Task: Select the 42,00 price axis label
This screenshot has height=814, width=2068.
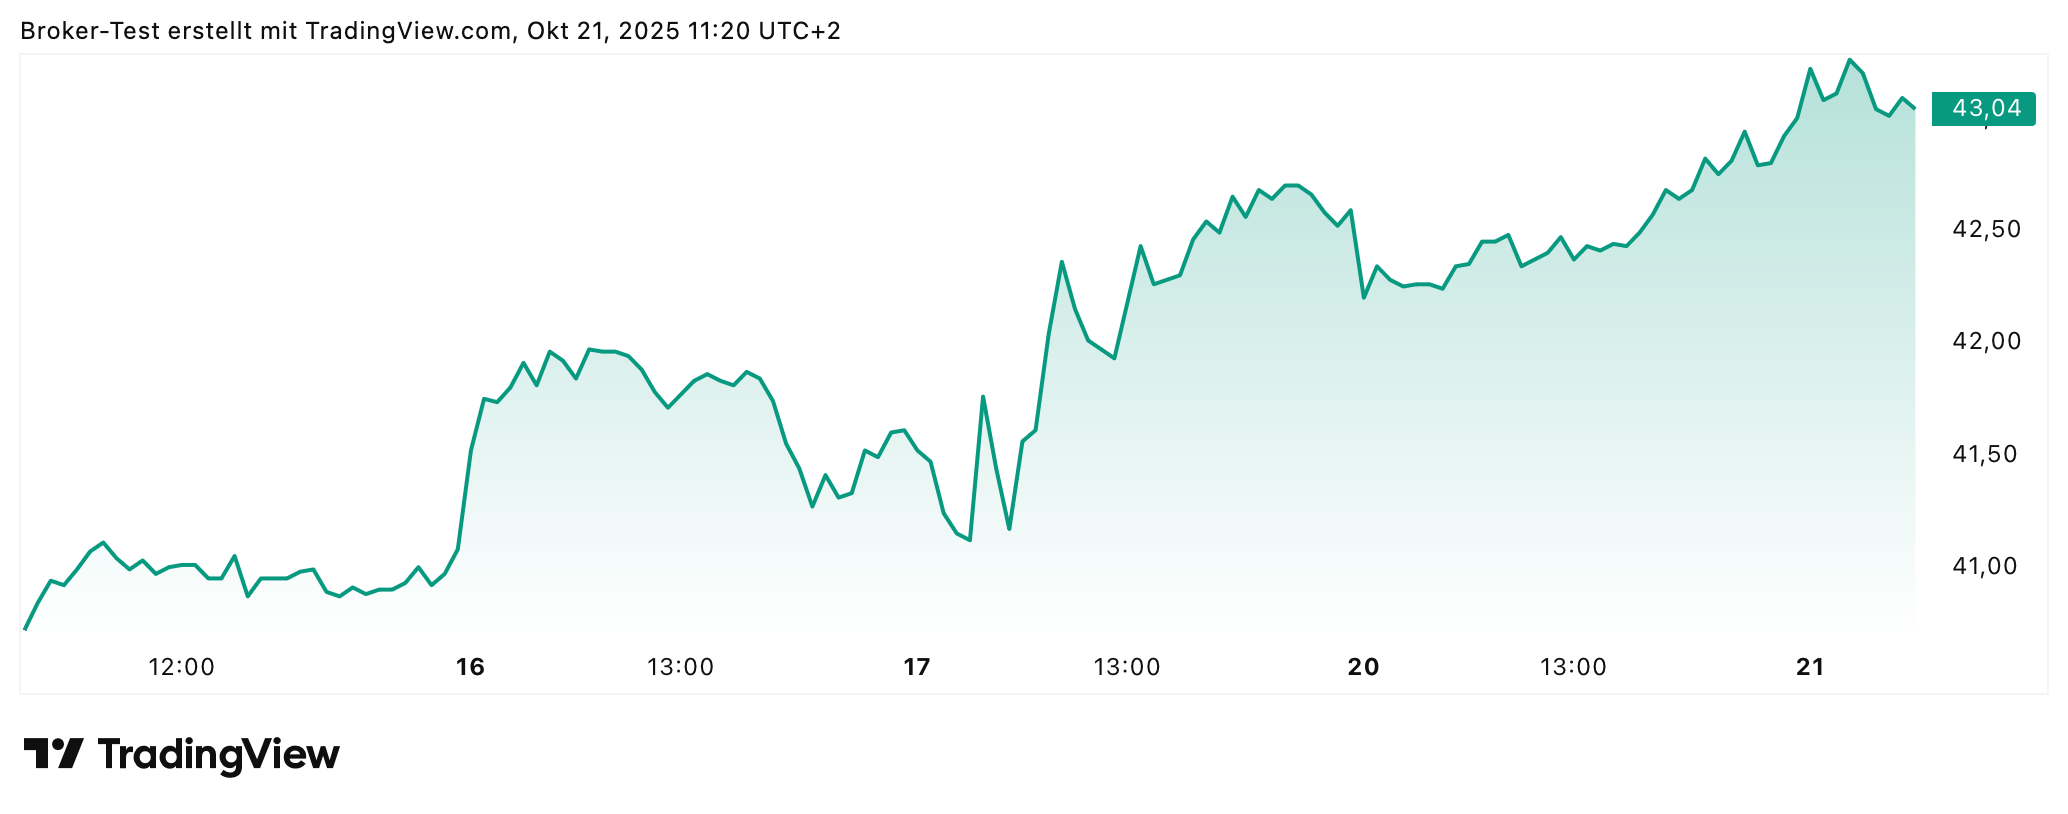Action: tap(1986, 341)
